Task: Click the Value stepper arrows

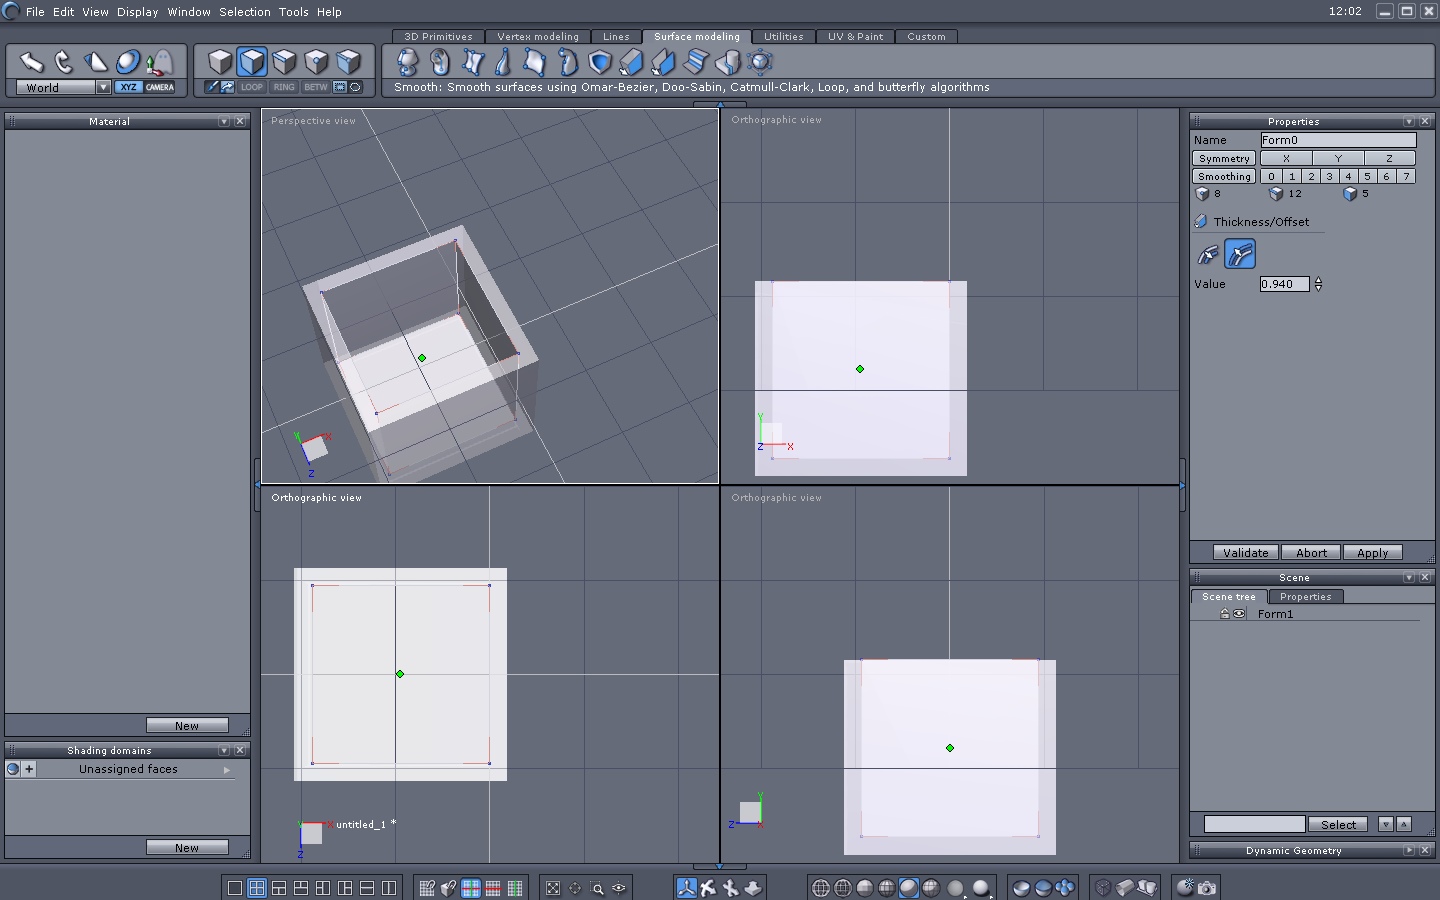Action: (1318, 284)
